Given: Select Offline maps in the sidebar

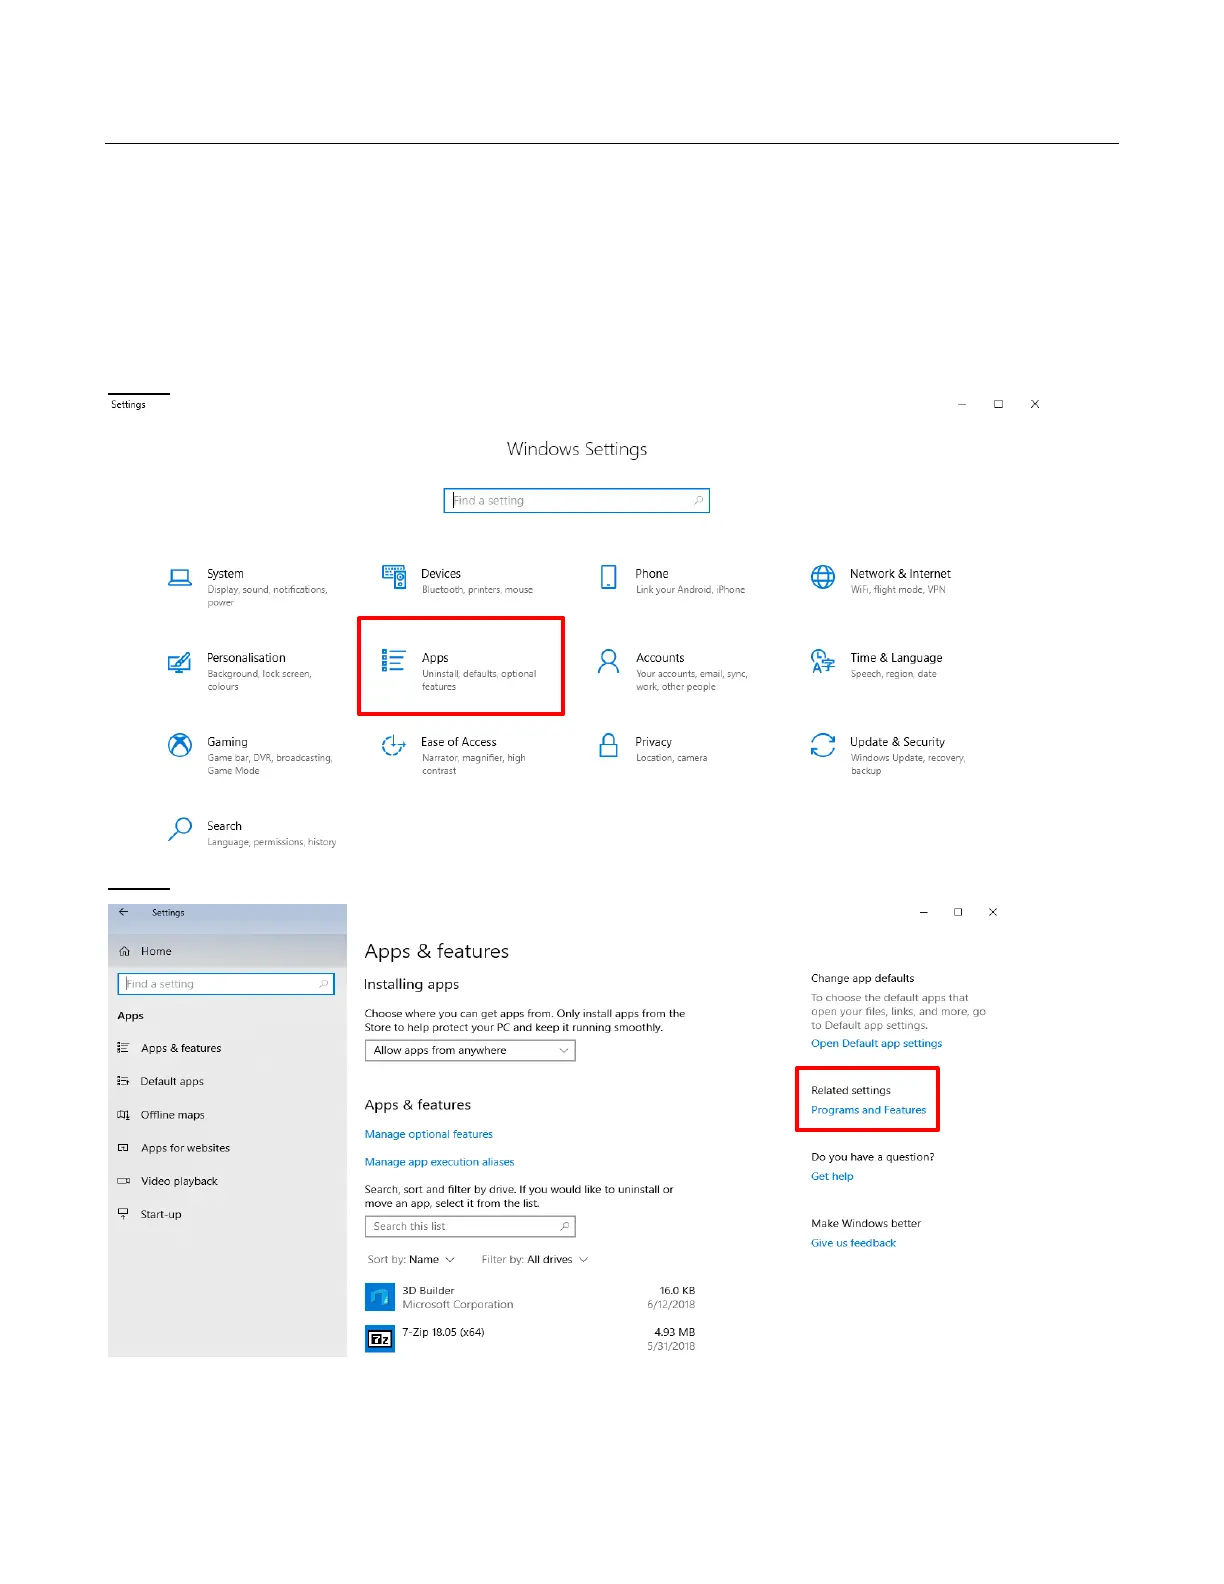Looking at the screenshot, I should tap(172, 1115).
